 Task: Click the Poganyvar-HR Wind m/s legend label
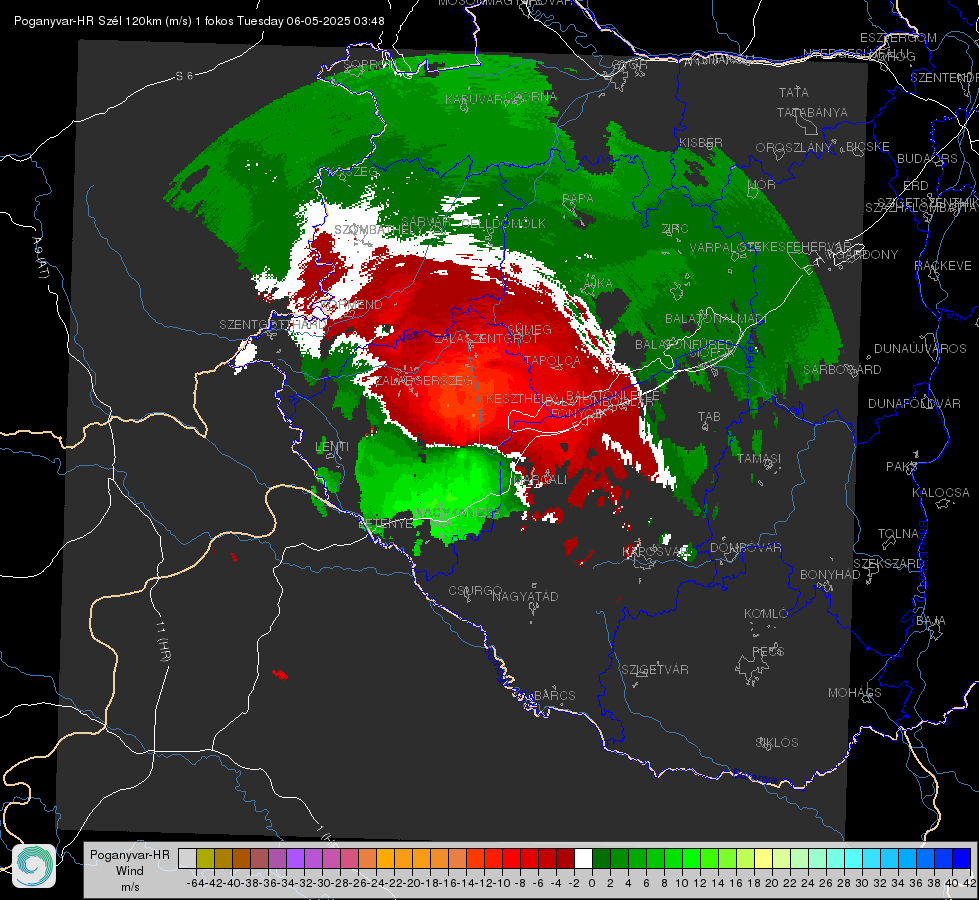(129, 871)
